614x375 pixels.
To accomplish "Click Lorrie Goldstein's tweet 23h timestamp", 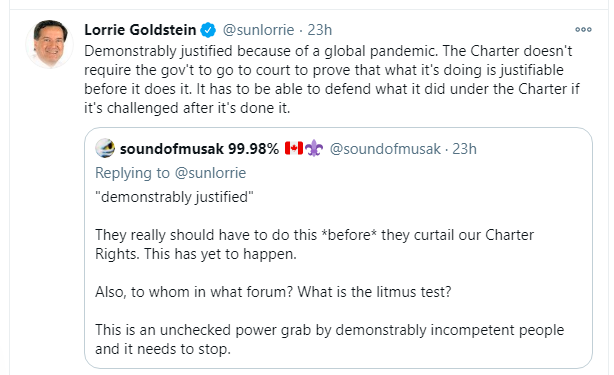I will click(320, 30).
